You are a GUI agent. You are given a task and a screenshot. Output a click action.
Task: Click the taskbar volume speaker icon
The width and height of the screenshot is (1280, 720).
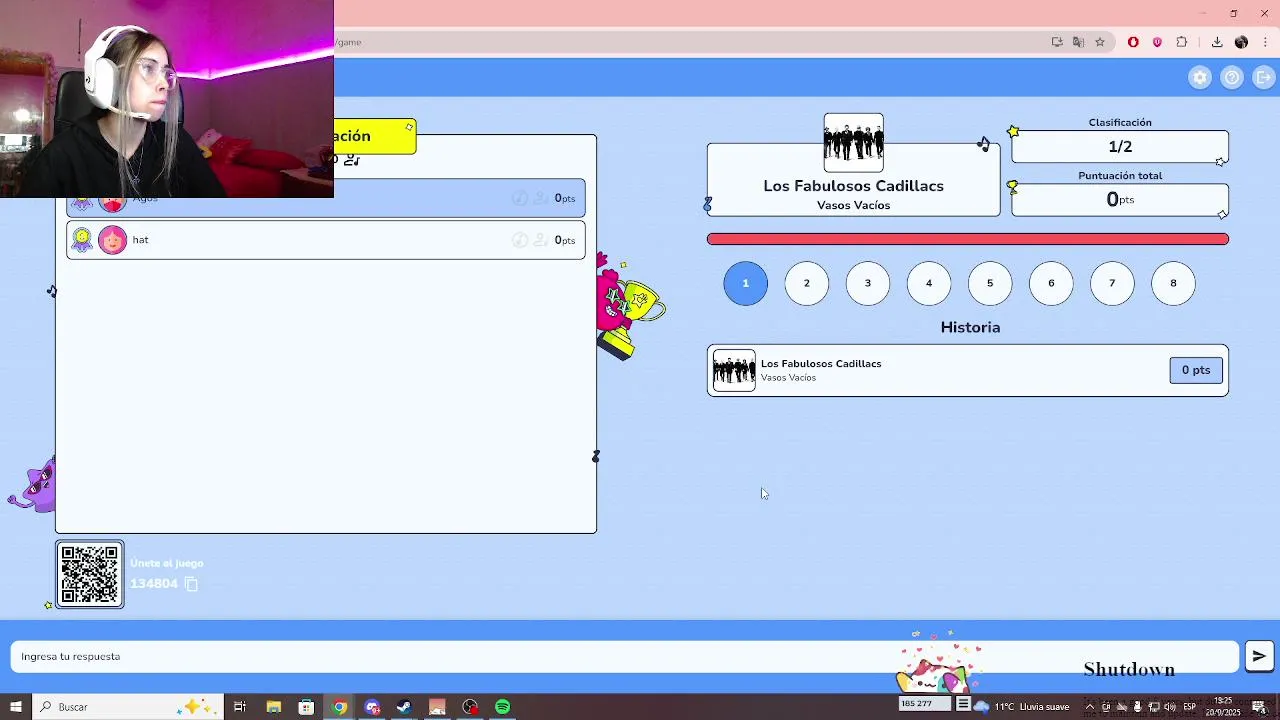pos(1170,707)
